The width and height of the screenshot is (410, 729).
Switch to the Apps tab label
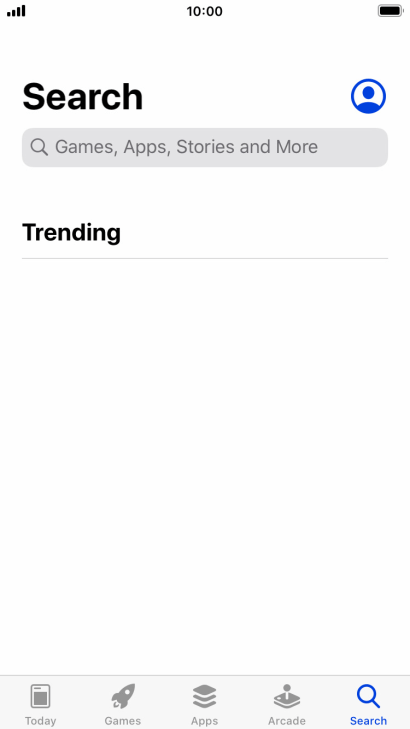pos(205,721)
